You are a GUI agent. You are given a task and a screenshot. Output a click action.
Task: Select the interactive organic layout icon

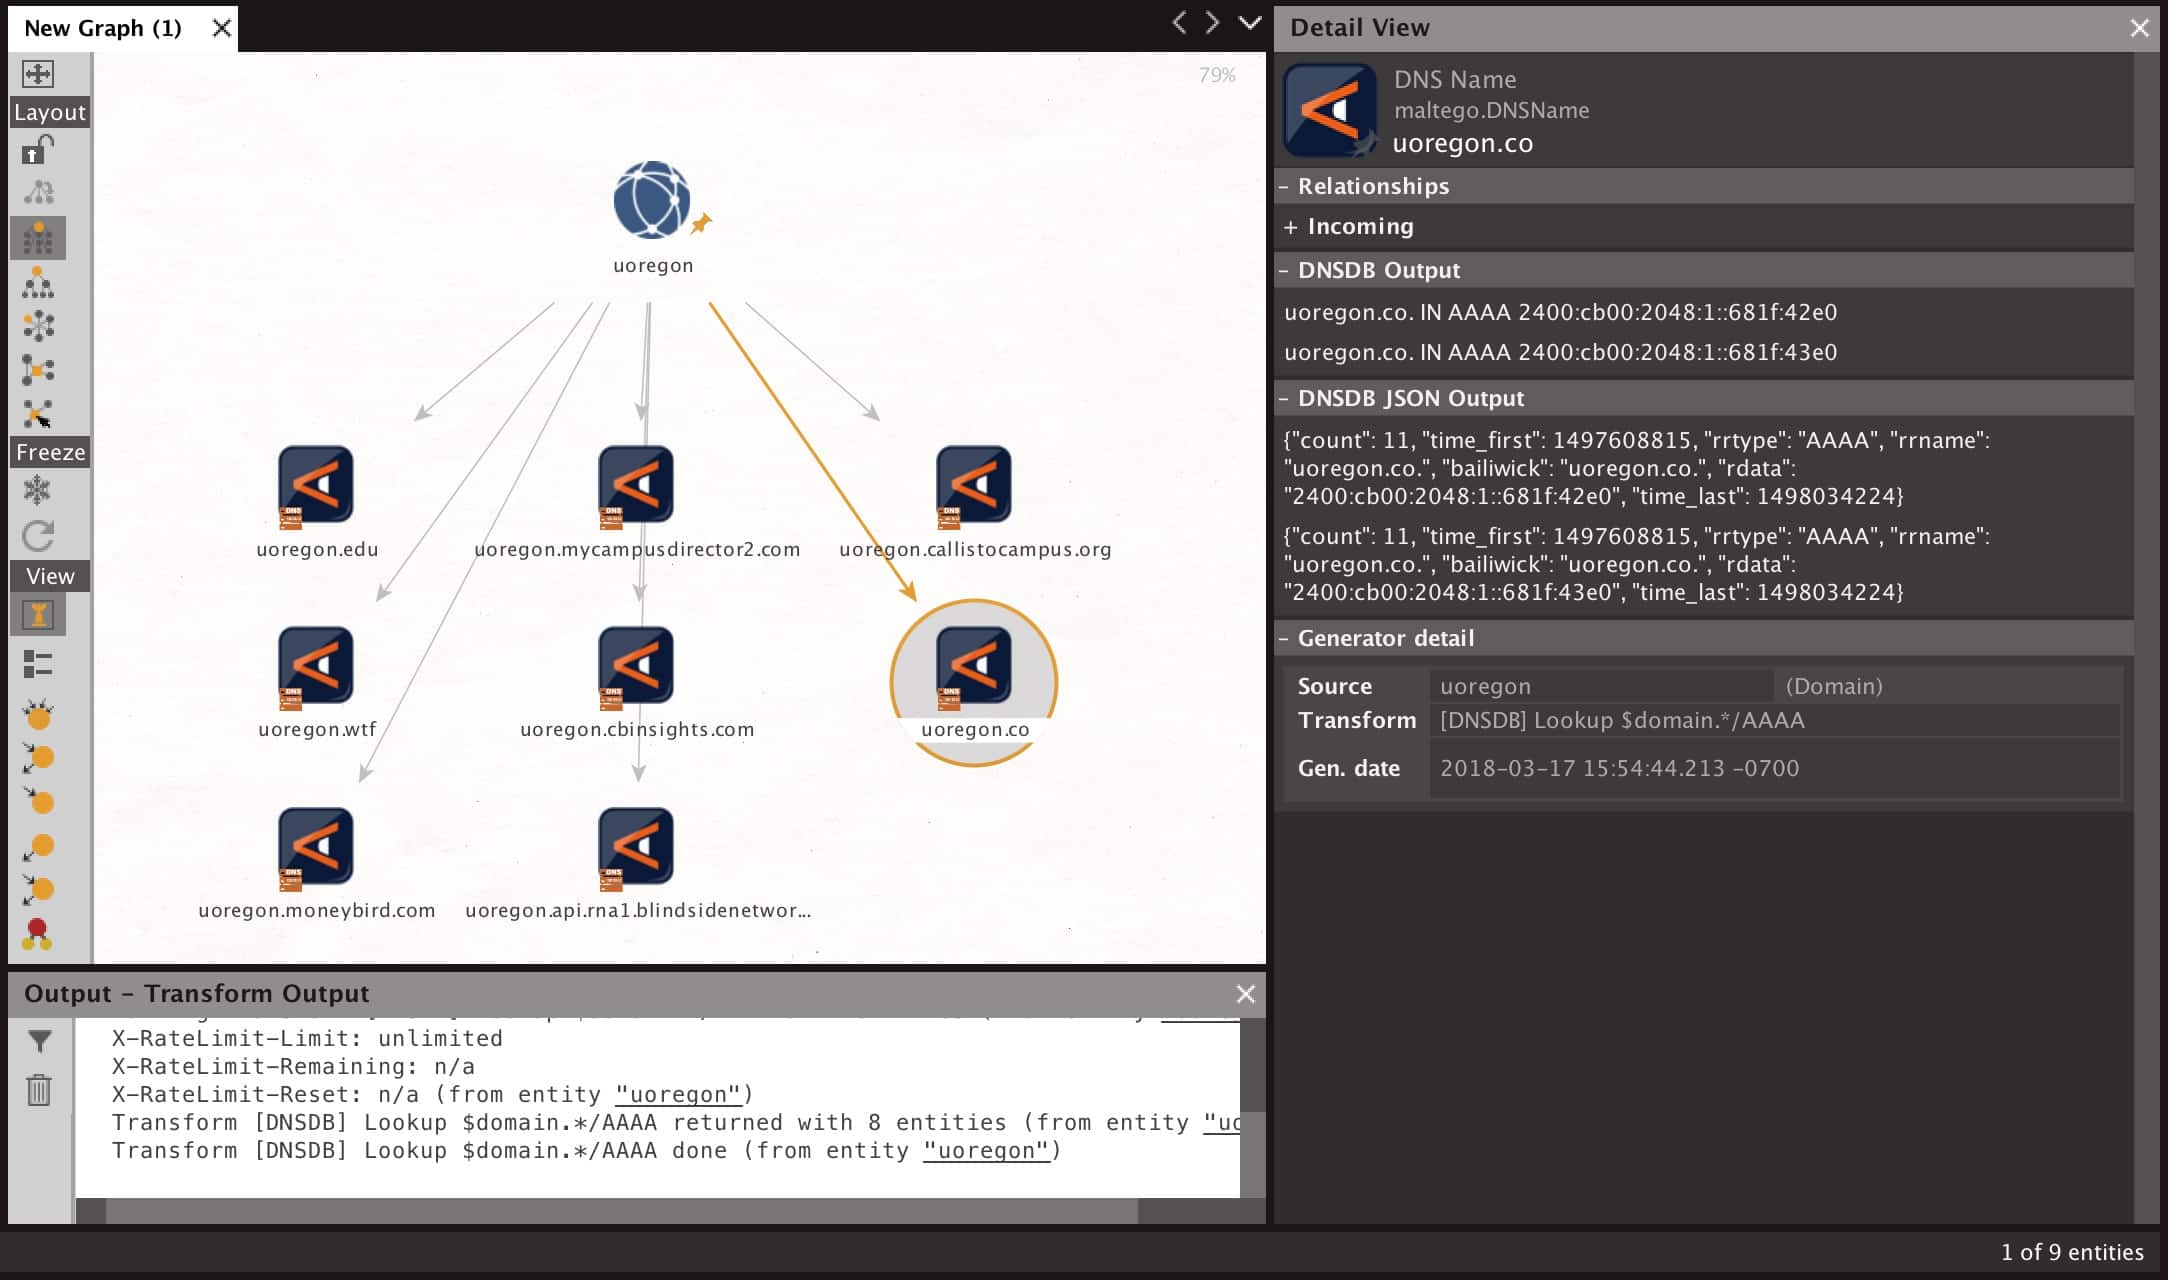point(38,413)
